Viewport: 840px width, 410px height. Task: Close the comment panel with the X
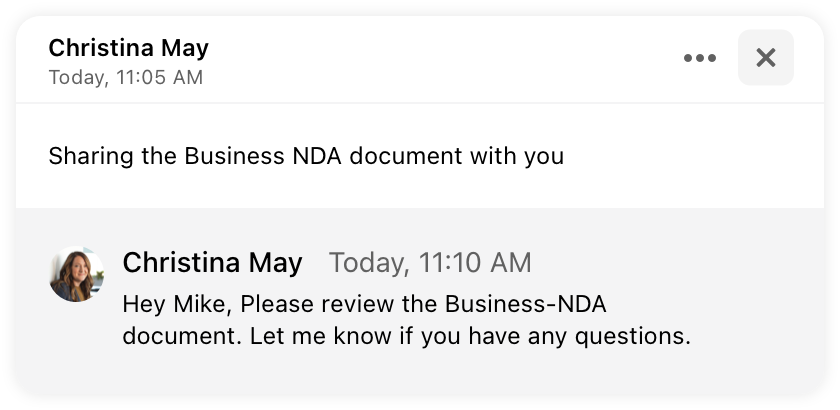766,57
